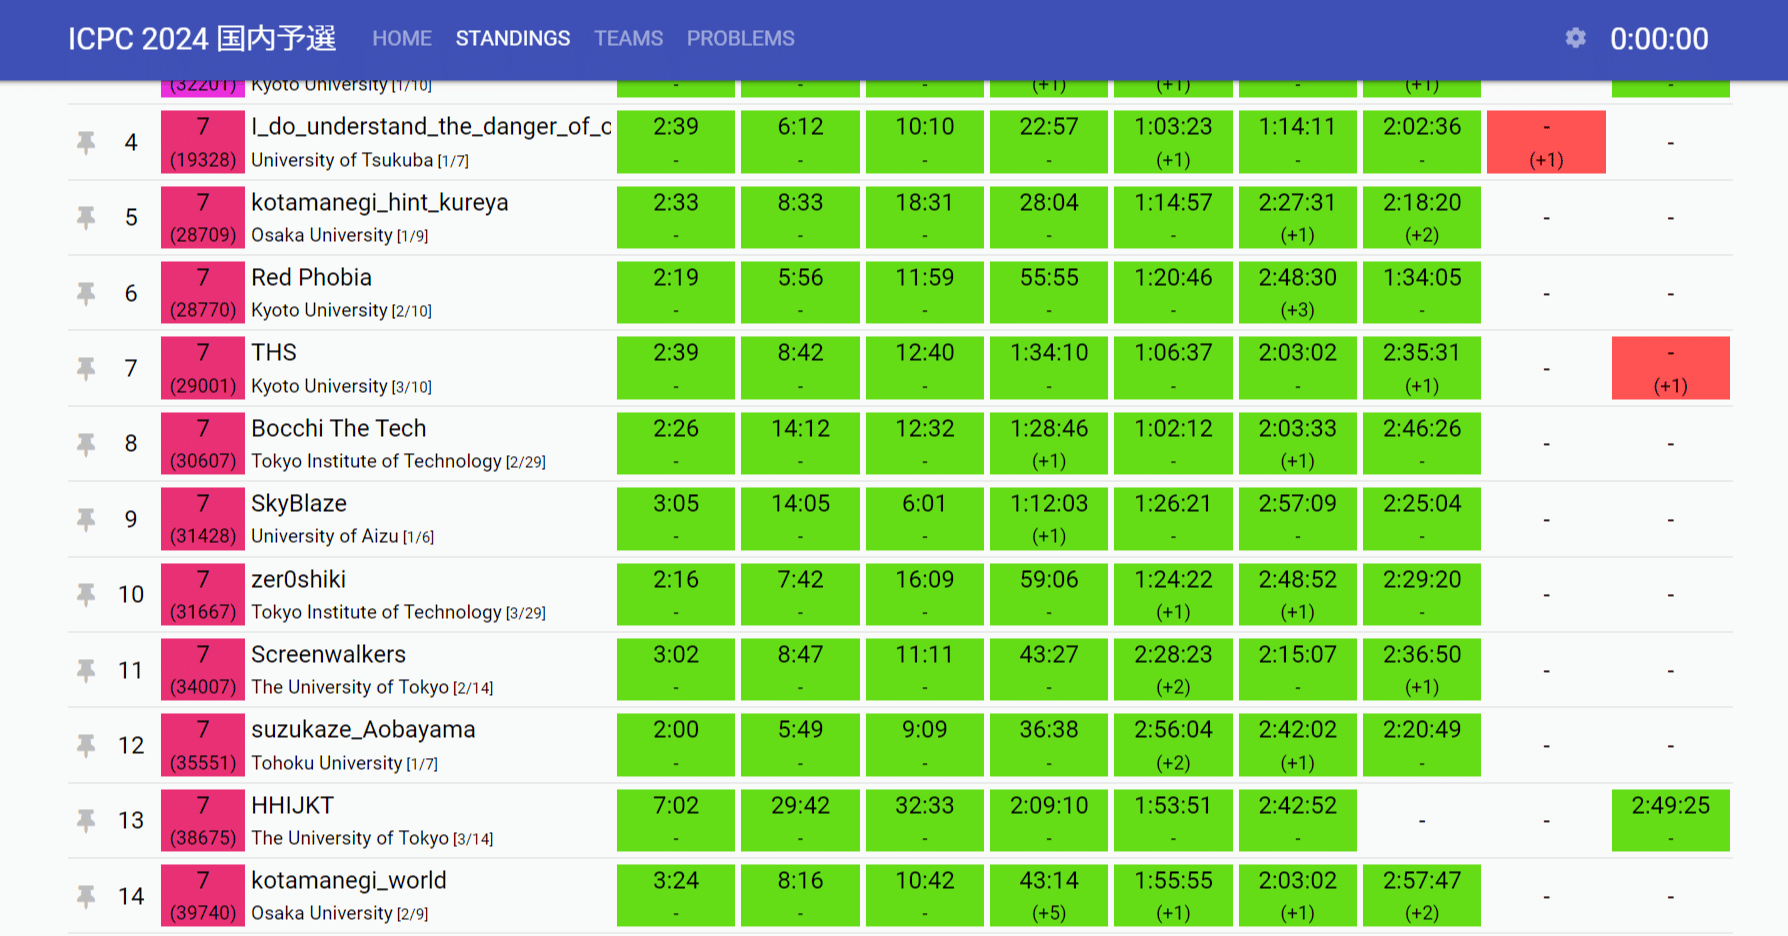
Task: Pin the HHIJKT team row
Action: click(86, 821)
